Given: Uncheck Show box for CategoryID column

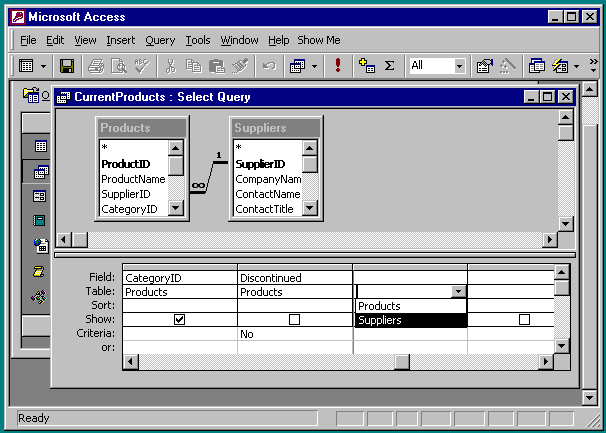Looking at the screenshot, I should pyautogui.click(x=179, y=320).
